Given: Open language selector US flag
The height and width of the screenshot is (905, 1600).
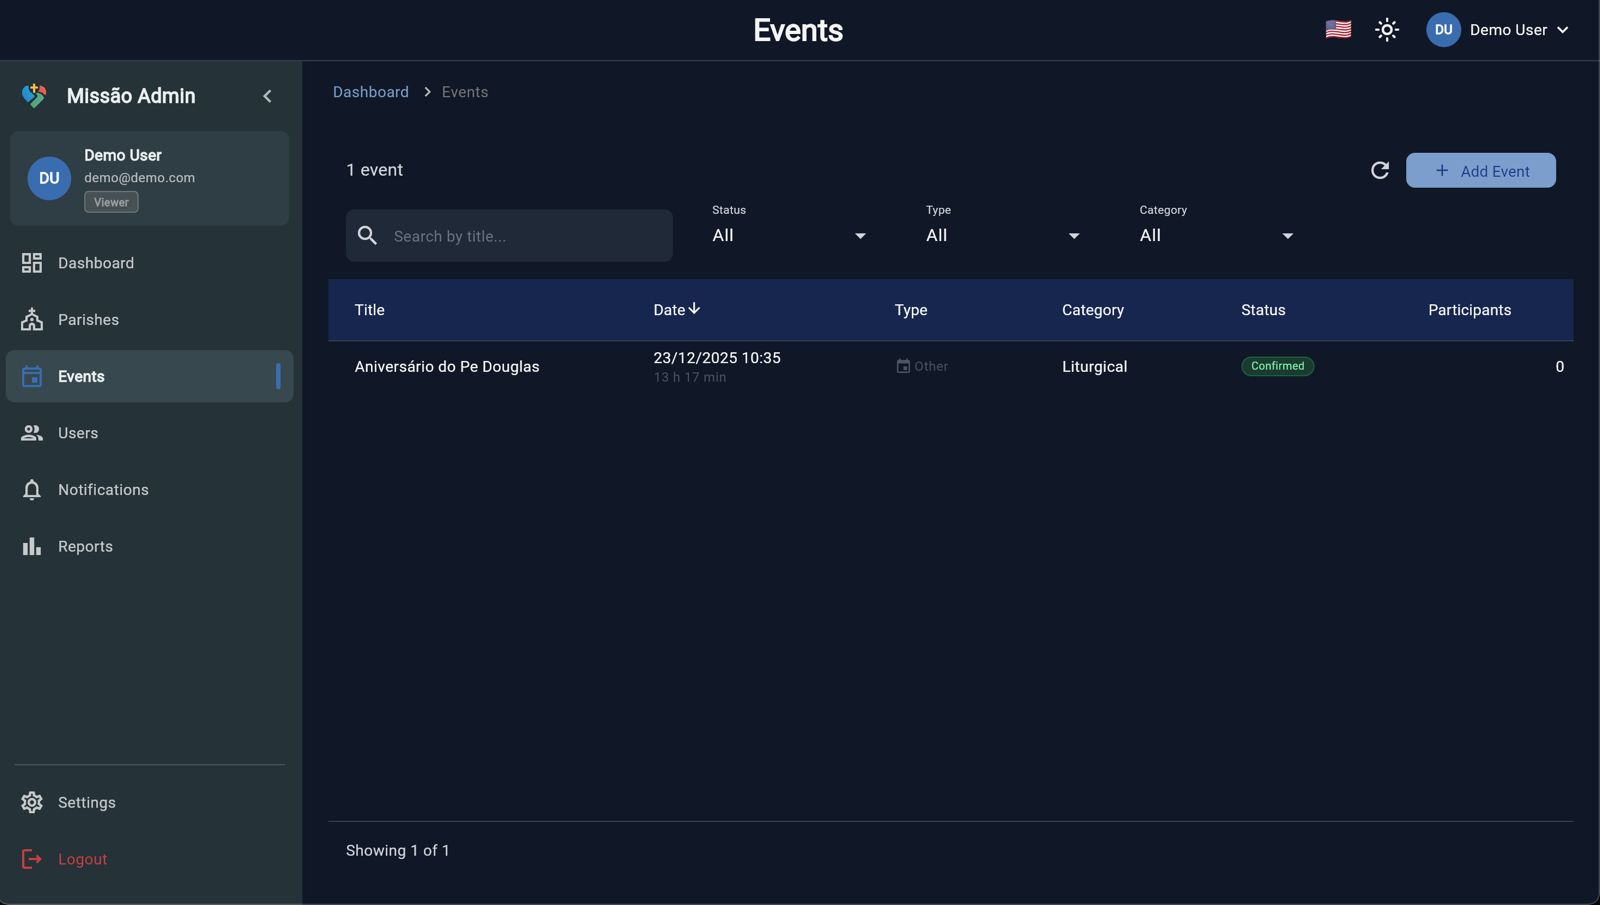Looking at the screenshot, I should click(x=1337, y=30).
